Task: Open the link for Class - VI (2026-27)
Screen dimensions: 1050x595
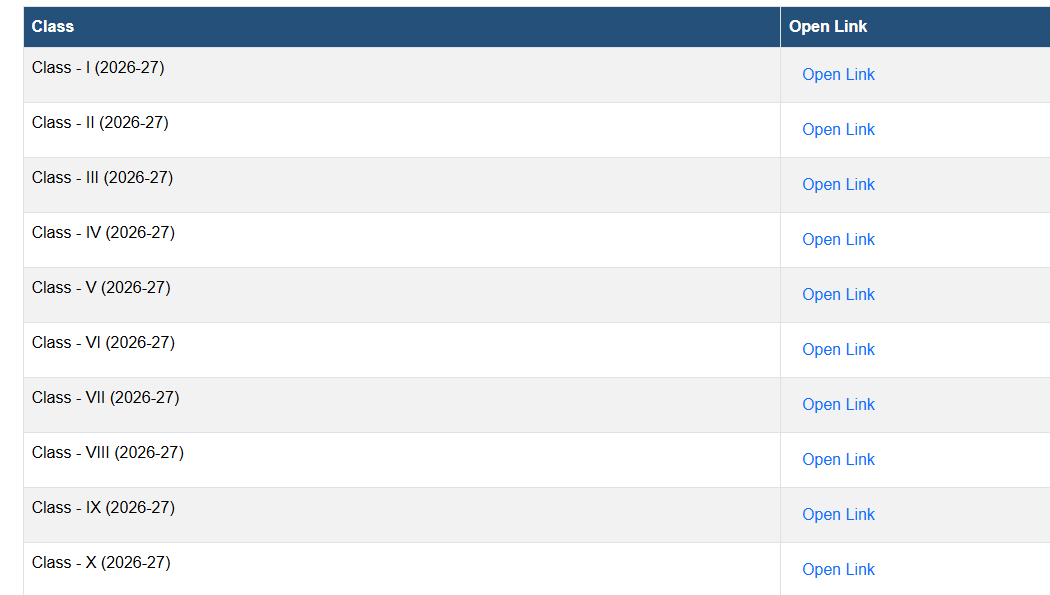Action: click(x=838, y=349)
